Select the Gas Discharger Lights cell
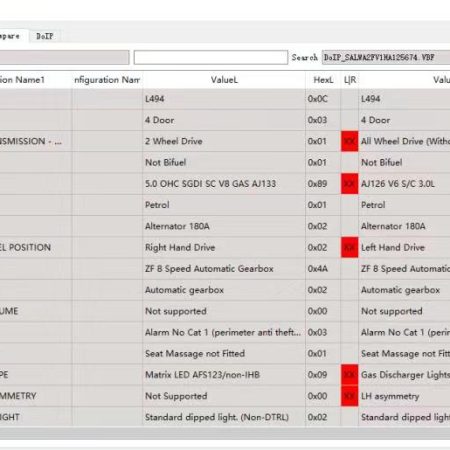450x450 pixels. (404, 375)
